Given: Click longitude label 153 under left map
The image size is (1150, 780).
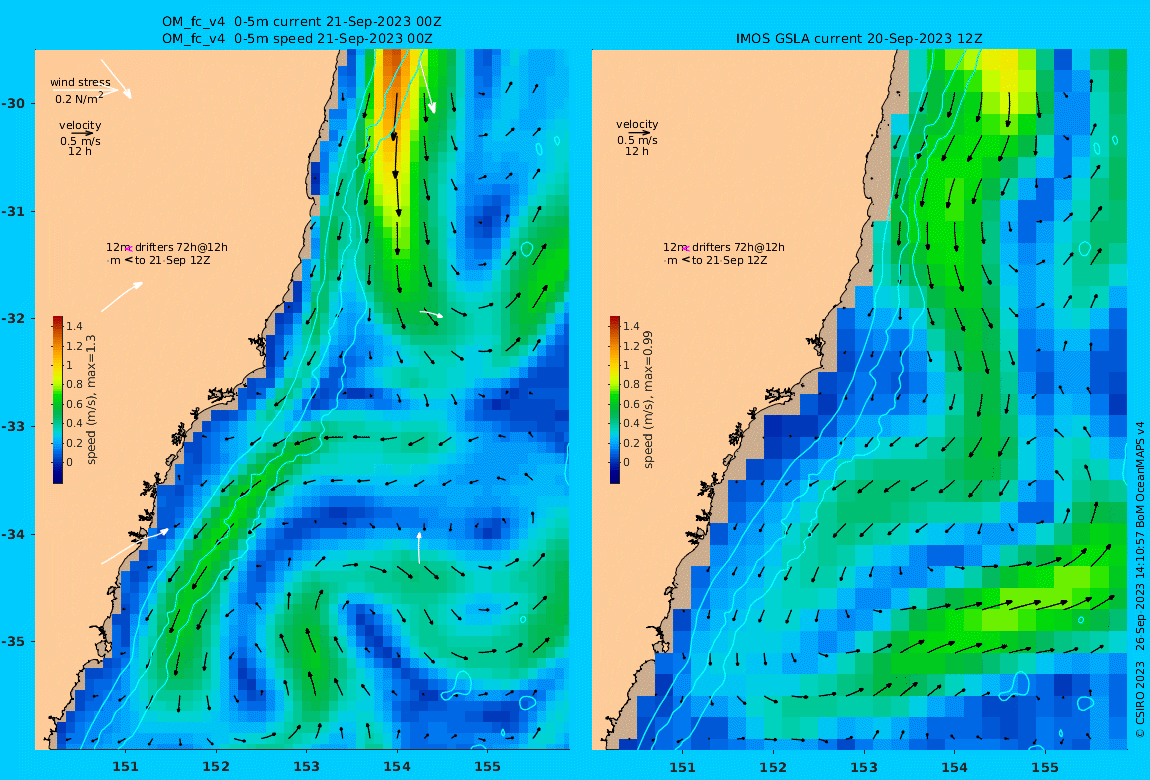Looking at the screenshot, I should pyautogui.click(x=307, y=767).
